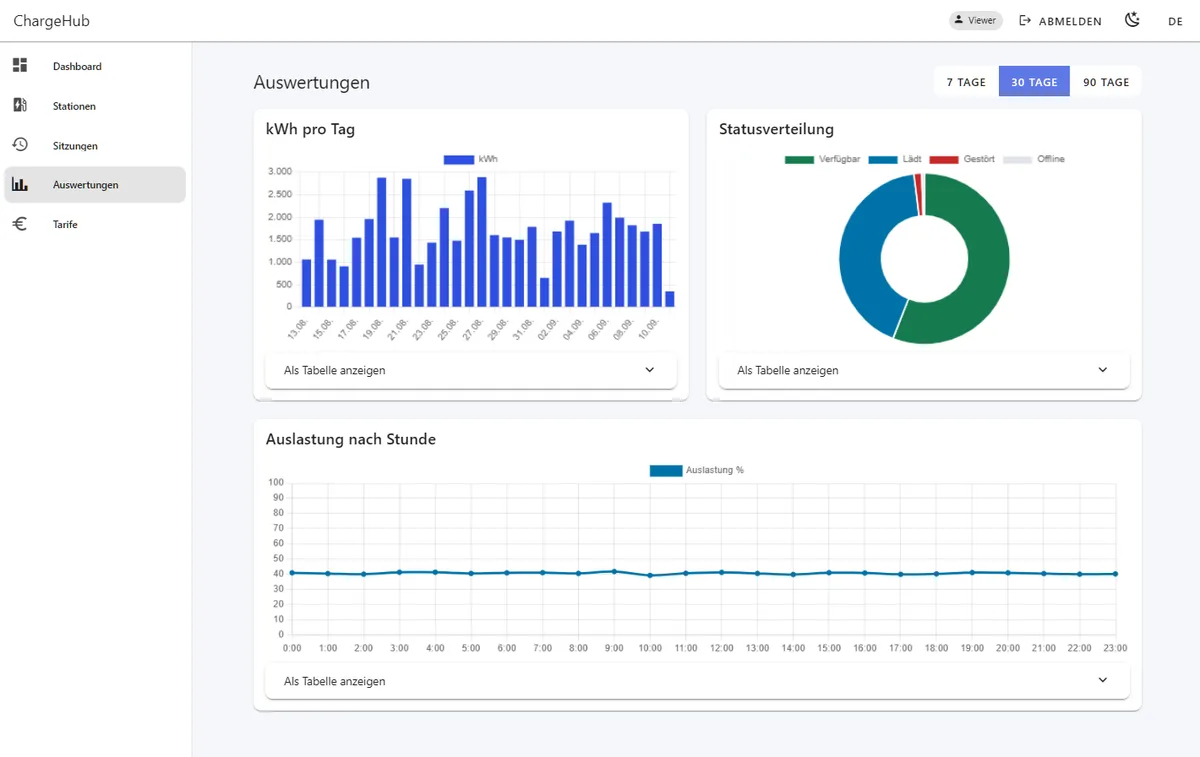Click the Tarife euro icon
The height and width of the screenshot is (757, 1200).
pos(20,224)
